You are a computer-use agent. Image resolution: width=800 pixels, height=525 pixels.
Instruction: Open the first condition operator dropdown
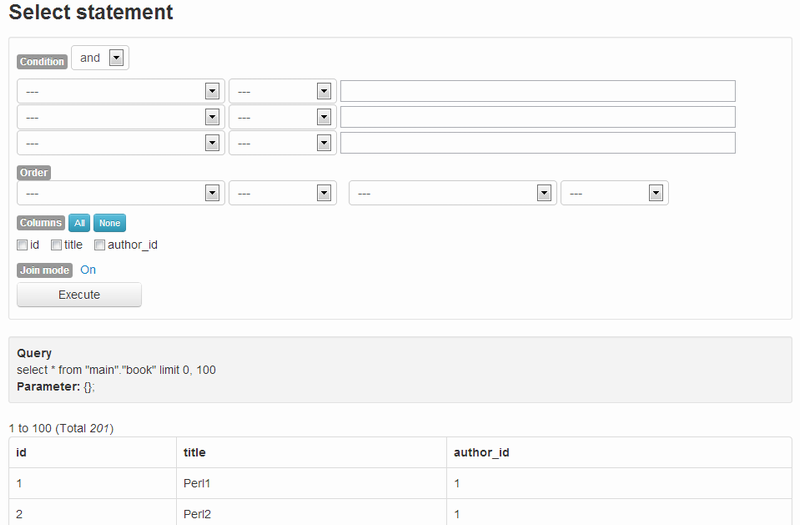click(x=281, y=91)
